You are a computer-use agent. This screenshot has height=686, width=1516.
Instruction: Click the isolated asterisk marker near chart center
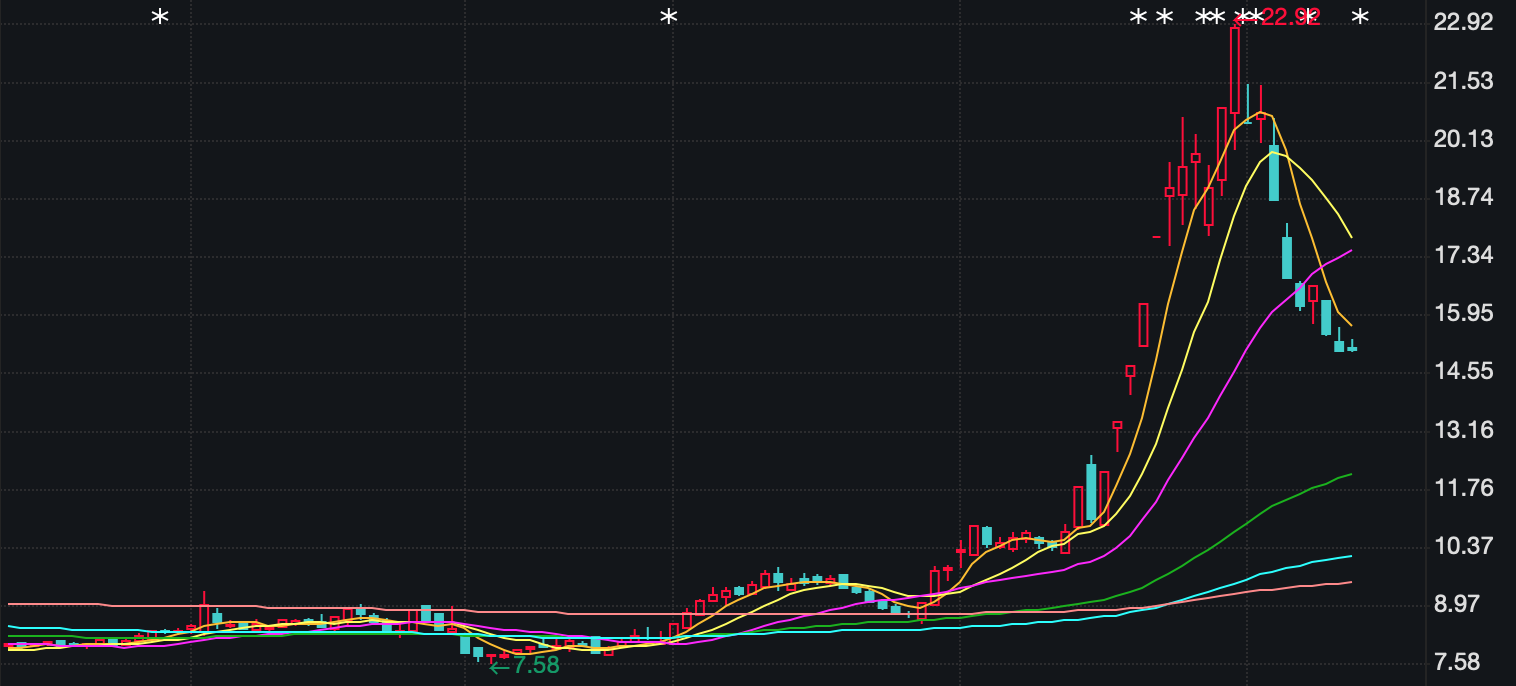click(669, 17)
